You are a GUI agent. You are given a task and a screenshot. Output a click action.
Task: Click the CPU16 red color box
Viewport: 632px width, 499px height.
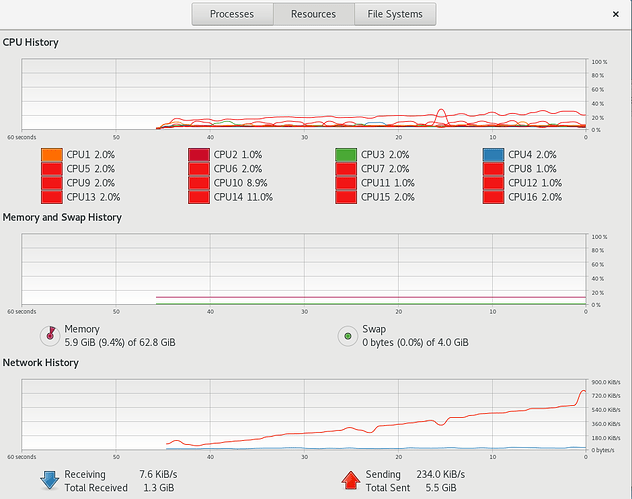click(x=493, y=197)
